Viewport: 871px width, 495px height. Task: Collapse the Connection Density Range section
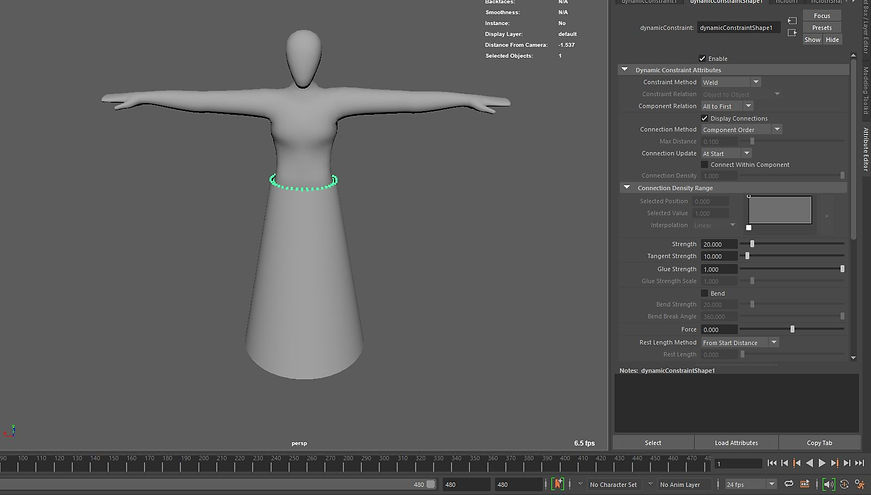(x=627, y=187)
